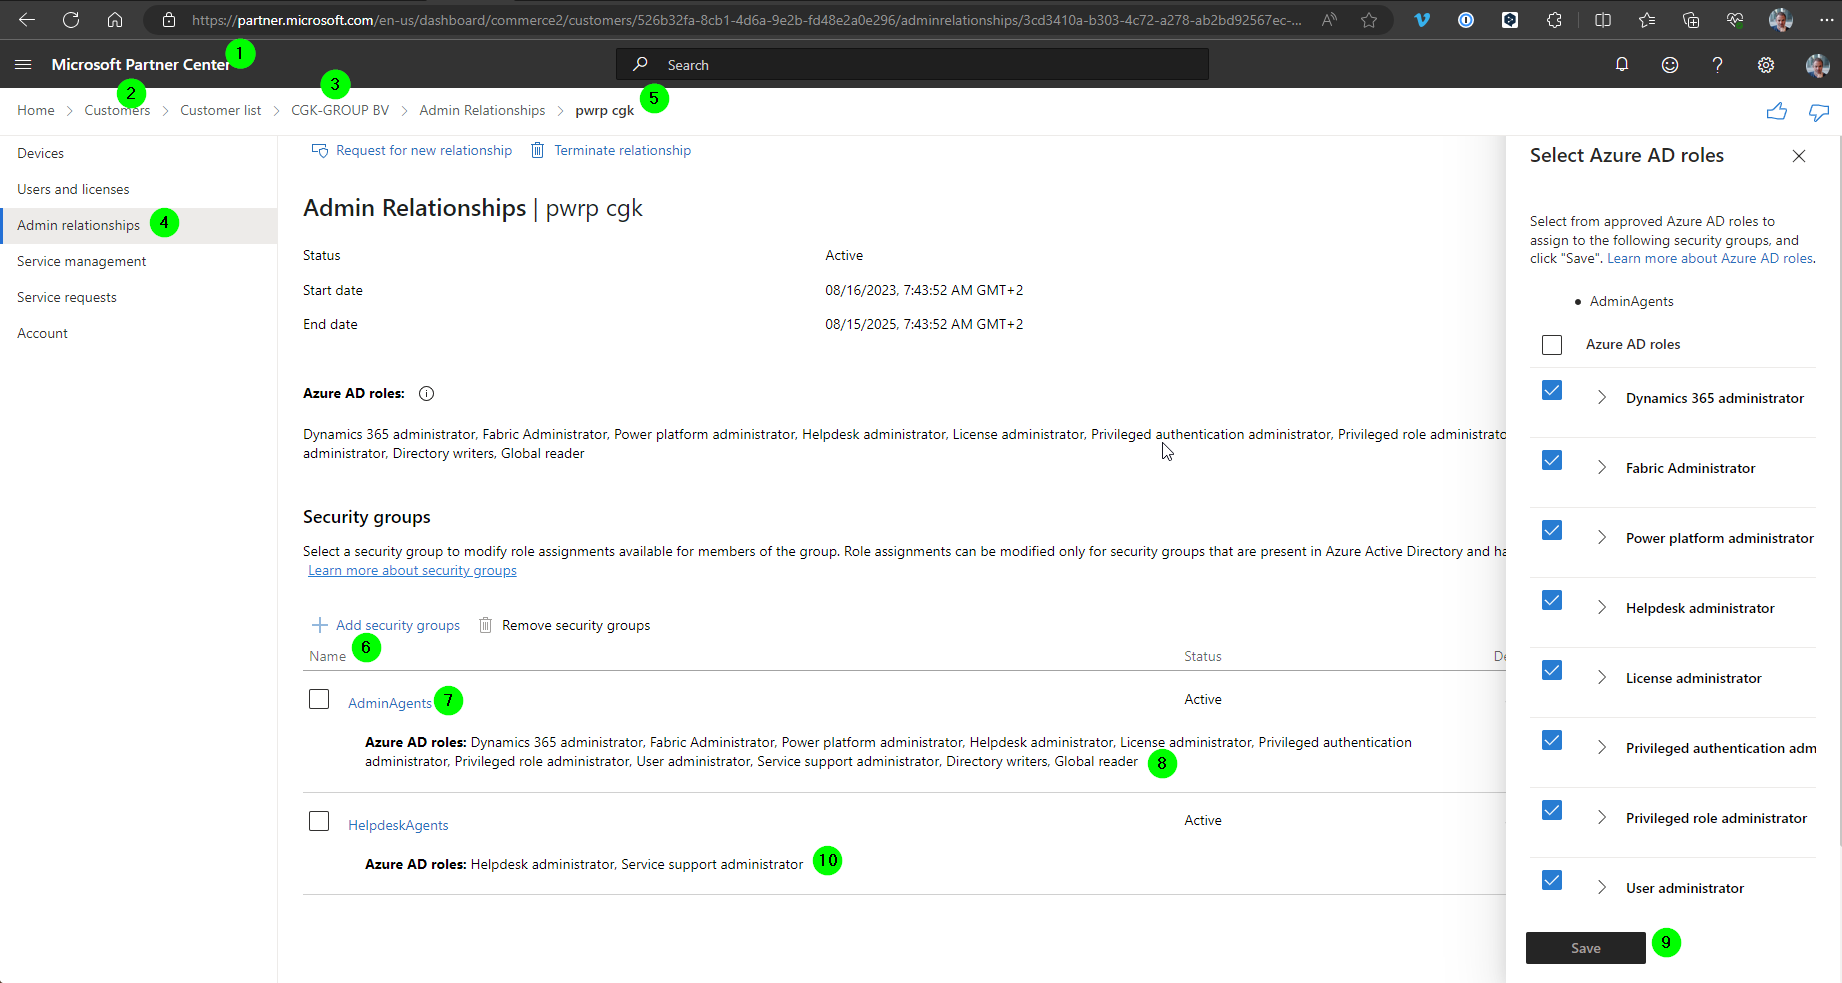Open the account avatar in Partner Center header
This screenshot has width=1842, height=983.
click(x=1817, y=65)
